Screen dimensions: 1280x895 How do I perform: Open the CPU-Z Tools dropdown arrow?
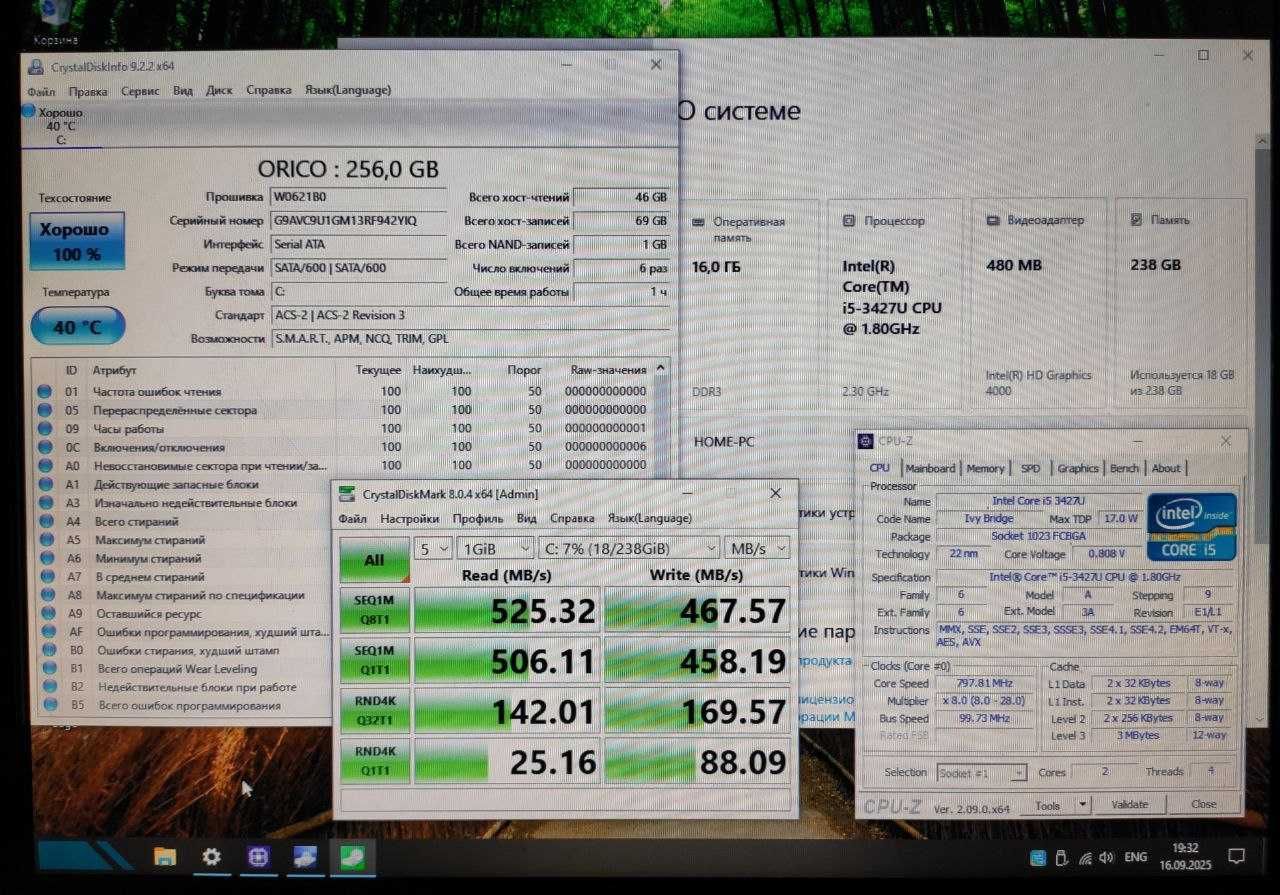pos(1083,804)
